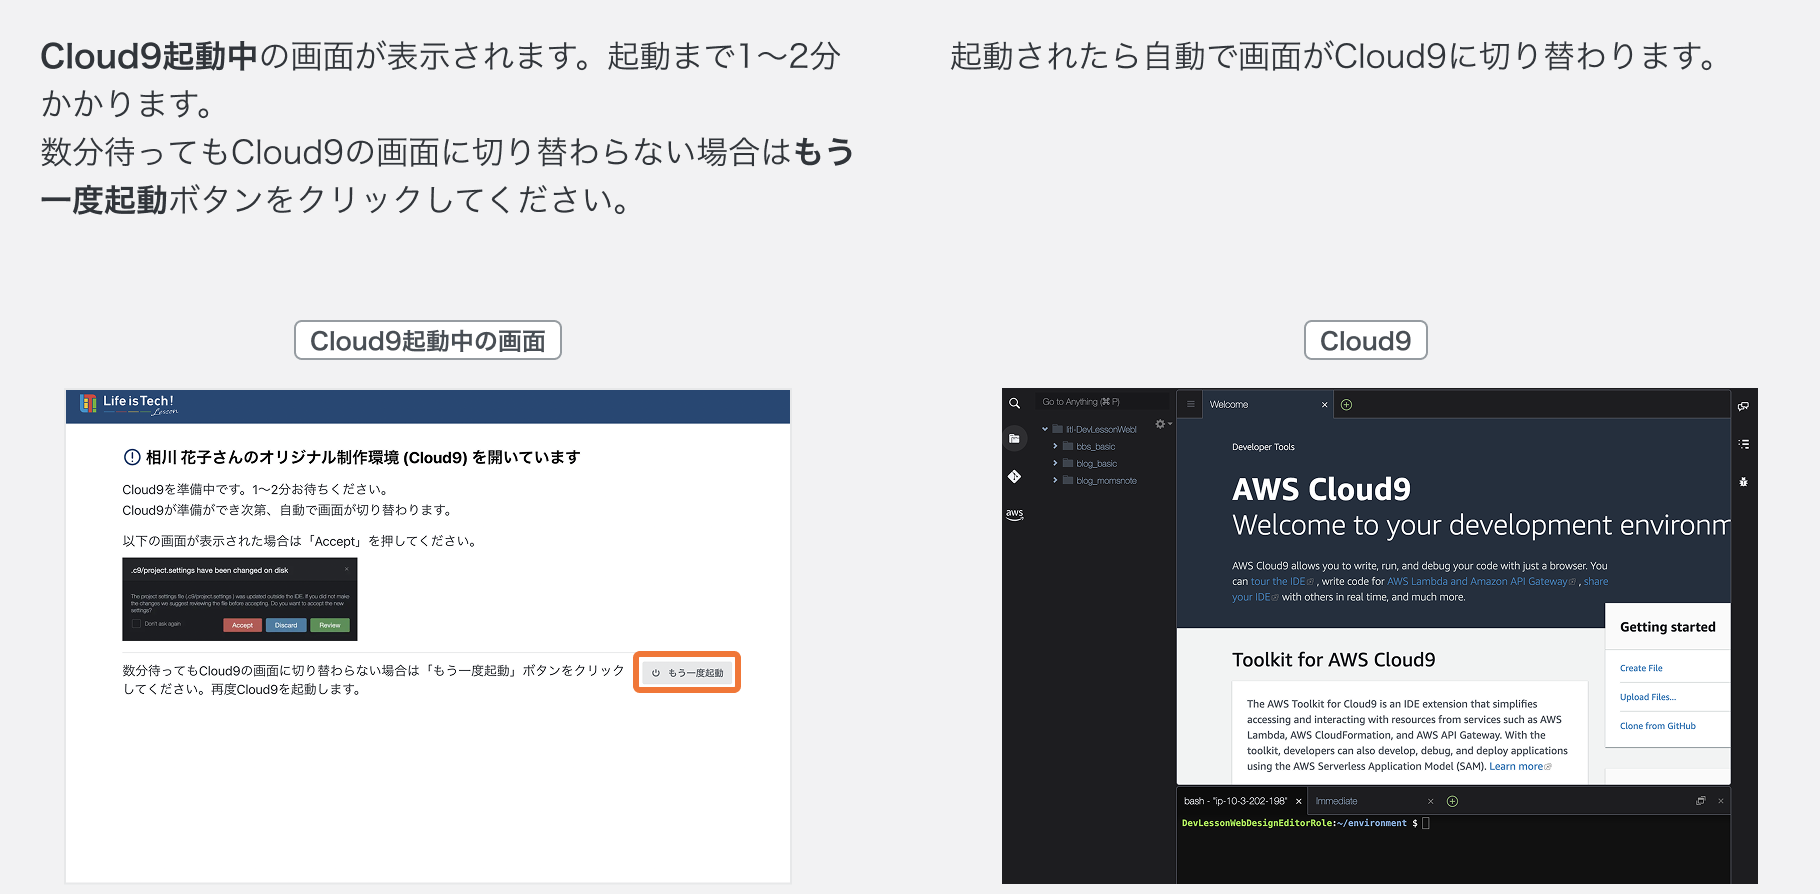Click the editor pane menu icon beside Welcome tab
Screen dimensions: 1820x894
point(1190,404)
